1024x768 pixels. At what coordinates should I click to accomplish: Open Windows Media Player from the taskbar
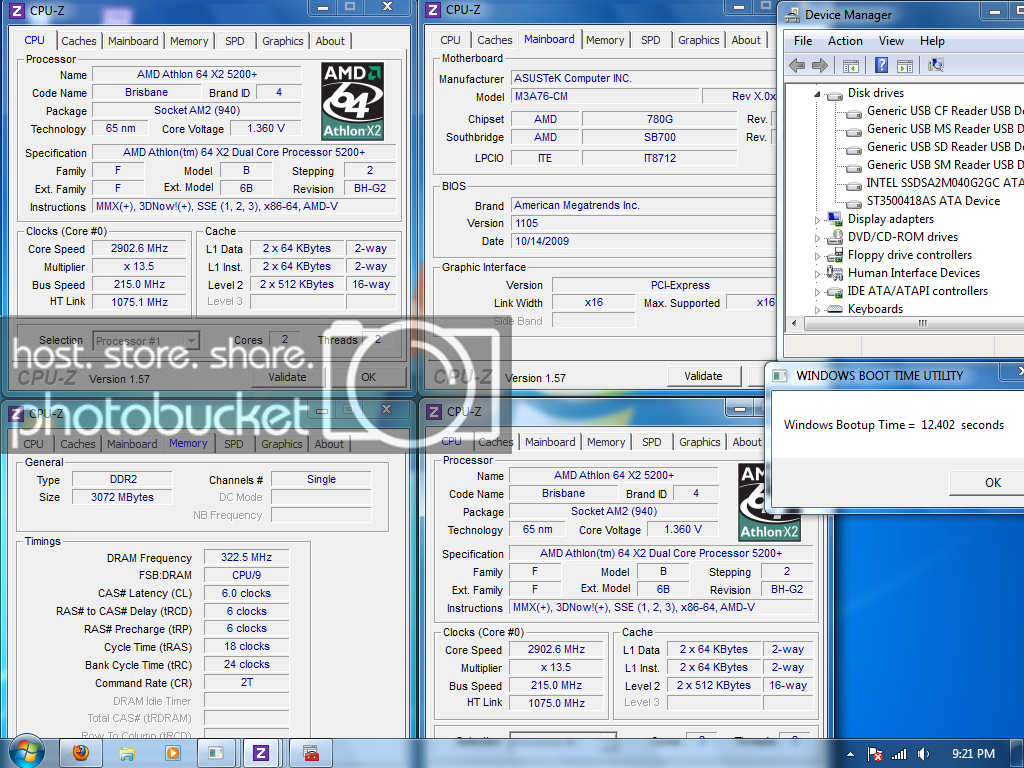click(x=172, y=753)
